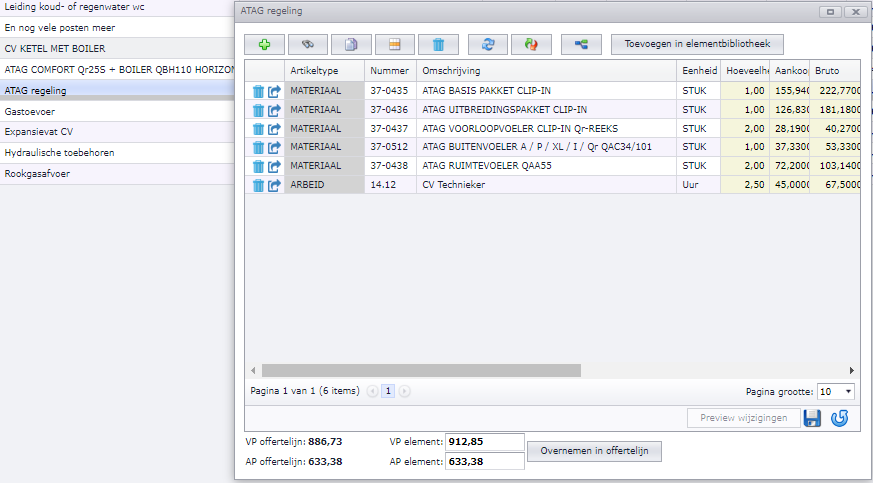Select Gastoevoer in the left list
873x483 pixels.
tap(117, 112)
